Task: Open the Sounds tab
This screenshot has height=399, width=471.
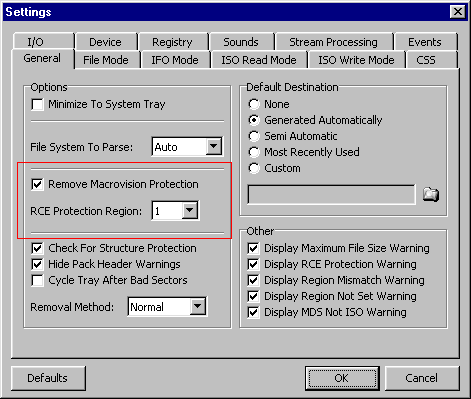Action: pyautogui.click(x=242, y=42)
